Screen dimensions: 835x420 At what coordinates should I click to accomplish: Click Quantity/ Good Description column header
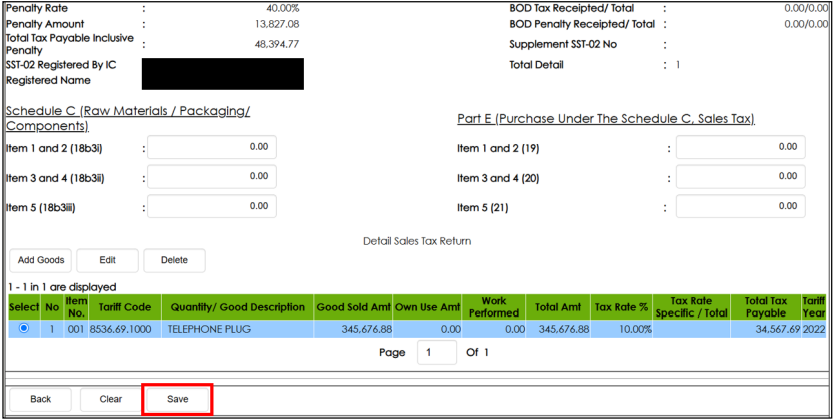(237, 307)
